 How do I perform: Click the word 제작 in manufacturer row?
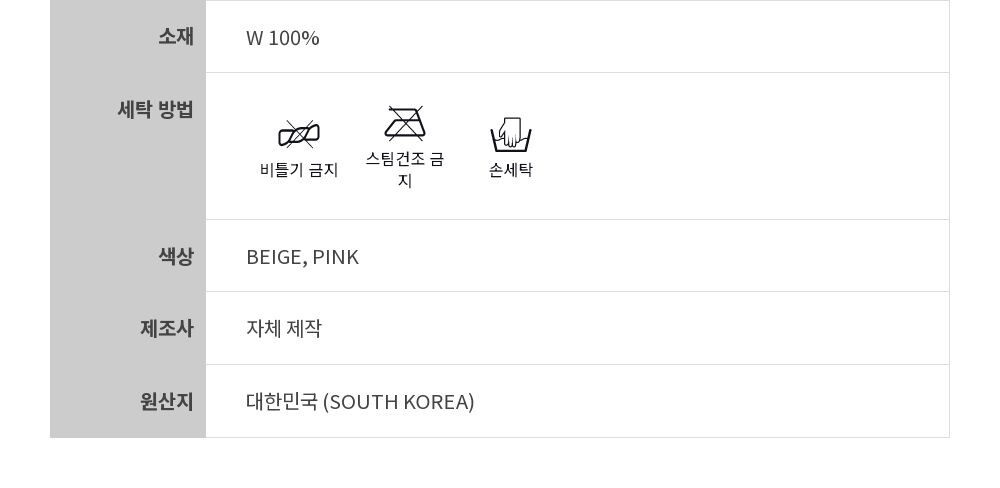305,329
